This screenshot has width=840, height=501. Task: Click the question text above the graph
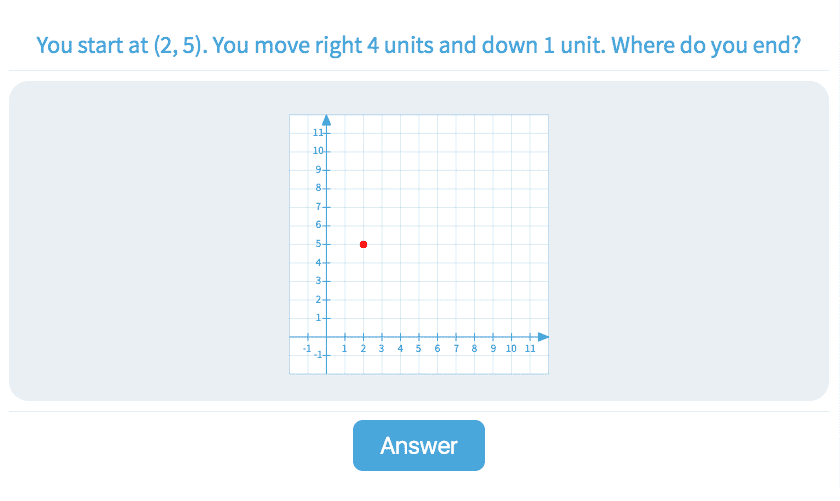tap(419, 46)
